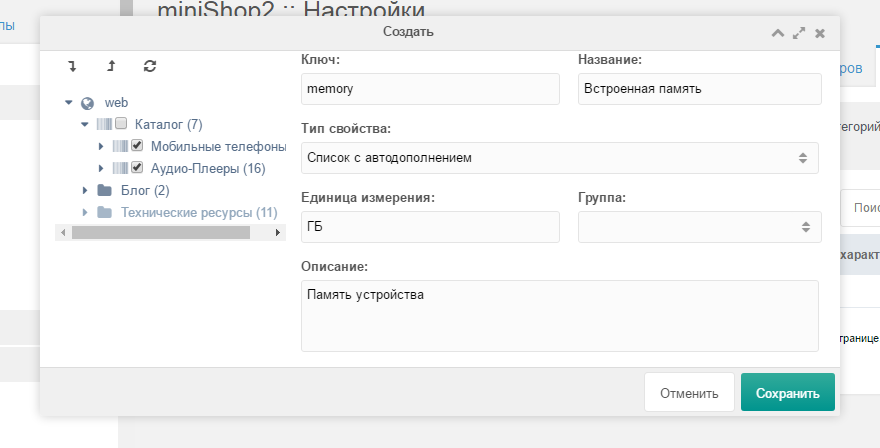This screenshot has height=448, width=880.
Task: Click the Ключ input field containing memory
Action: tap(430, 89)
